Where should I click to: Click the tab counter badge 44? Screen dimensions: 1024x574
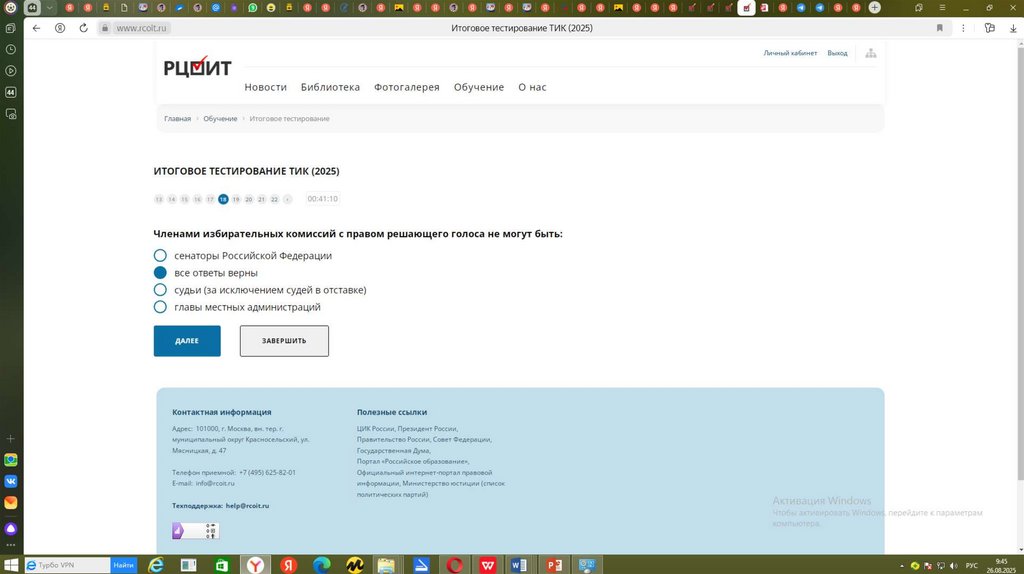[31, 8]
